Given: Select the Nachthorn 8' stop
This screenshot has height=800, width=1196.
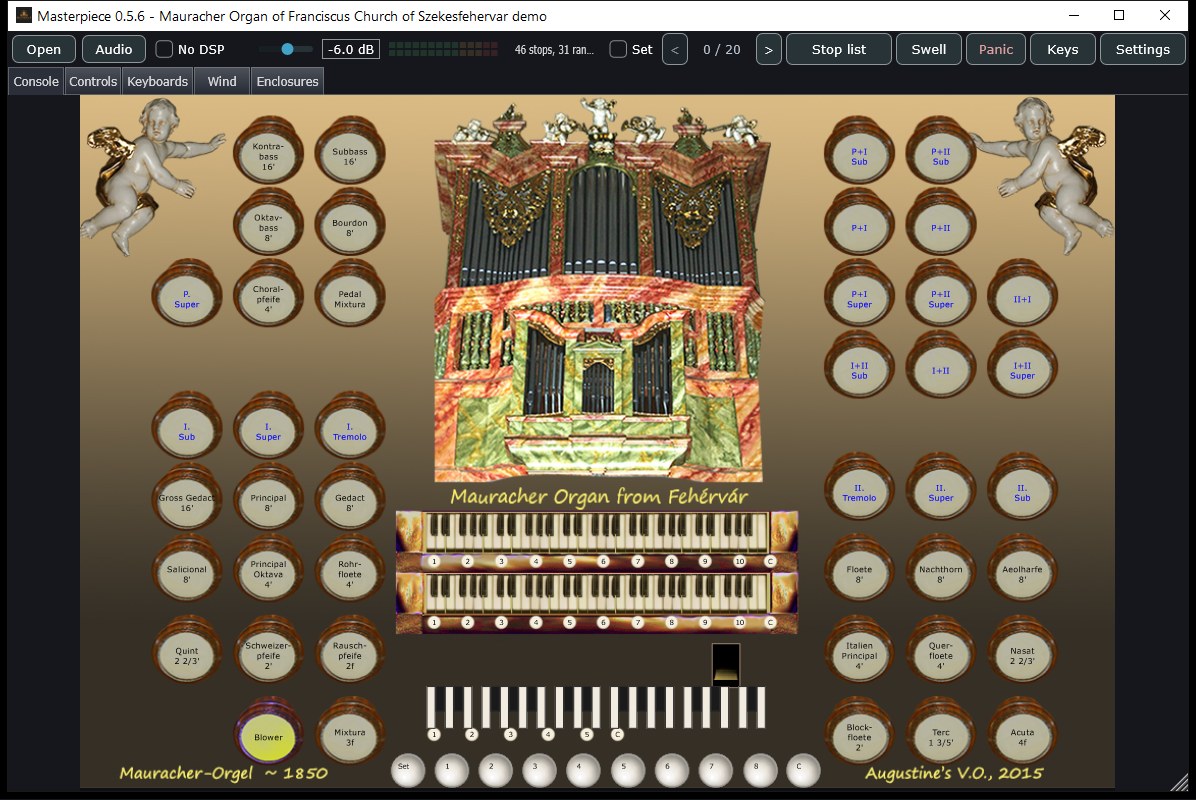Looking at the screenshot, I should tap(940, 573).
